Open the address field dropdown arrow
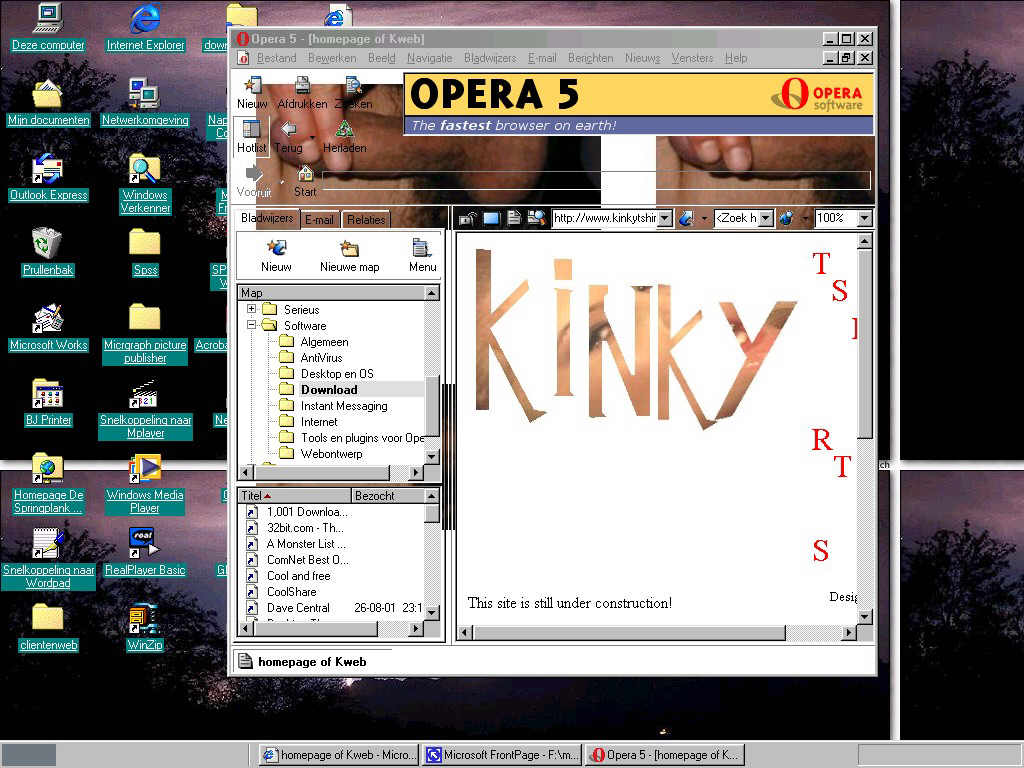Screen dimensions: 1024x768 (665, 218)
